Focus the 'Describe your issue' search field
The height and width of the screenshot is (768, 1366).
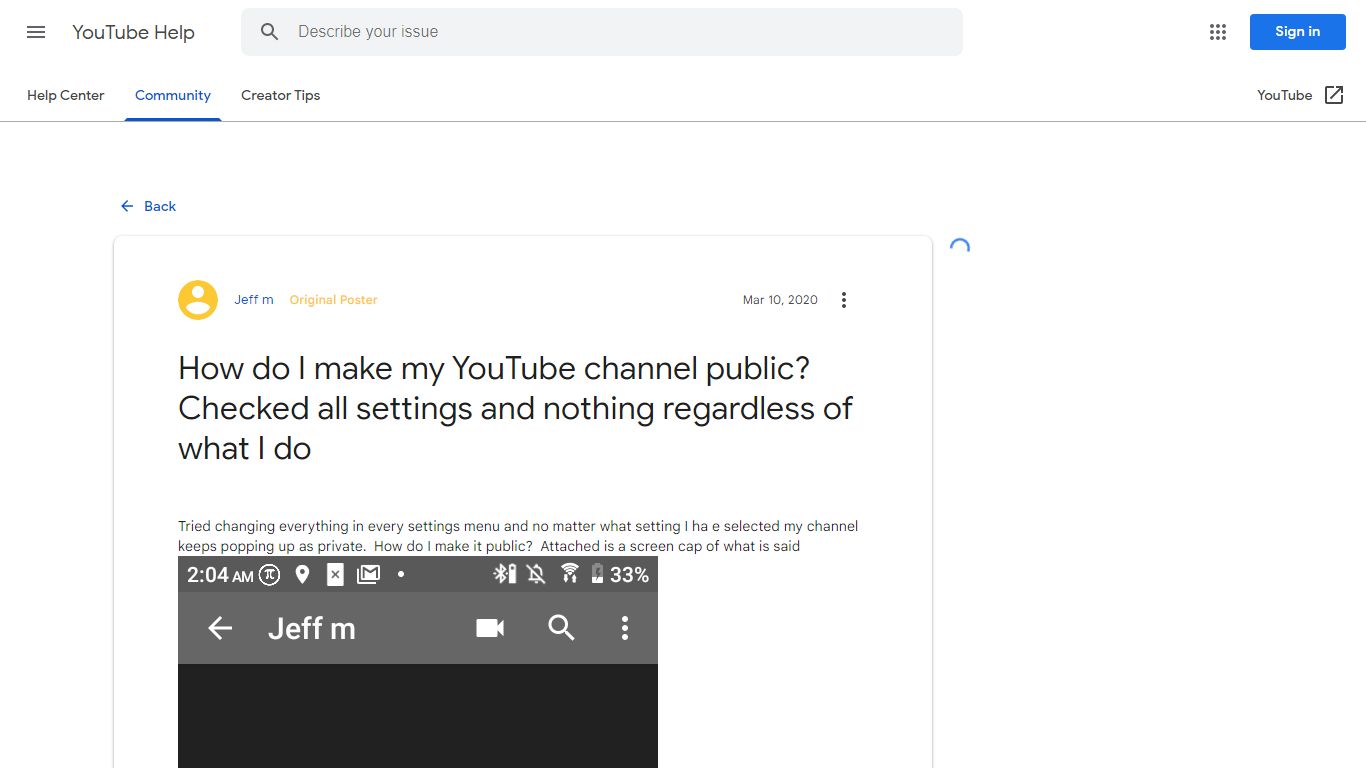pos(602,32)
